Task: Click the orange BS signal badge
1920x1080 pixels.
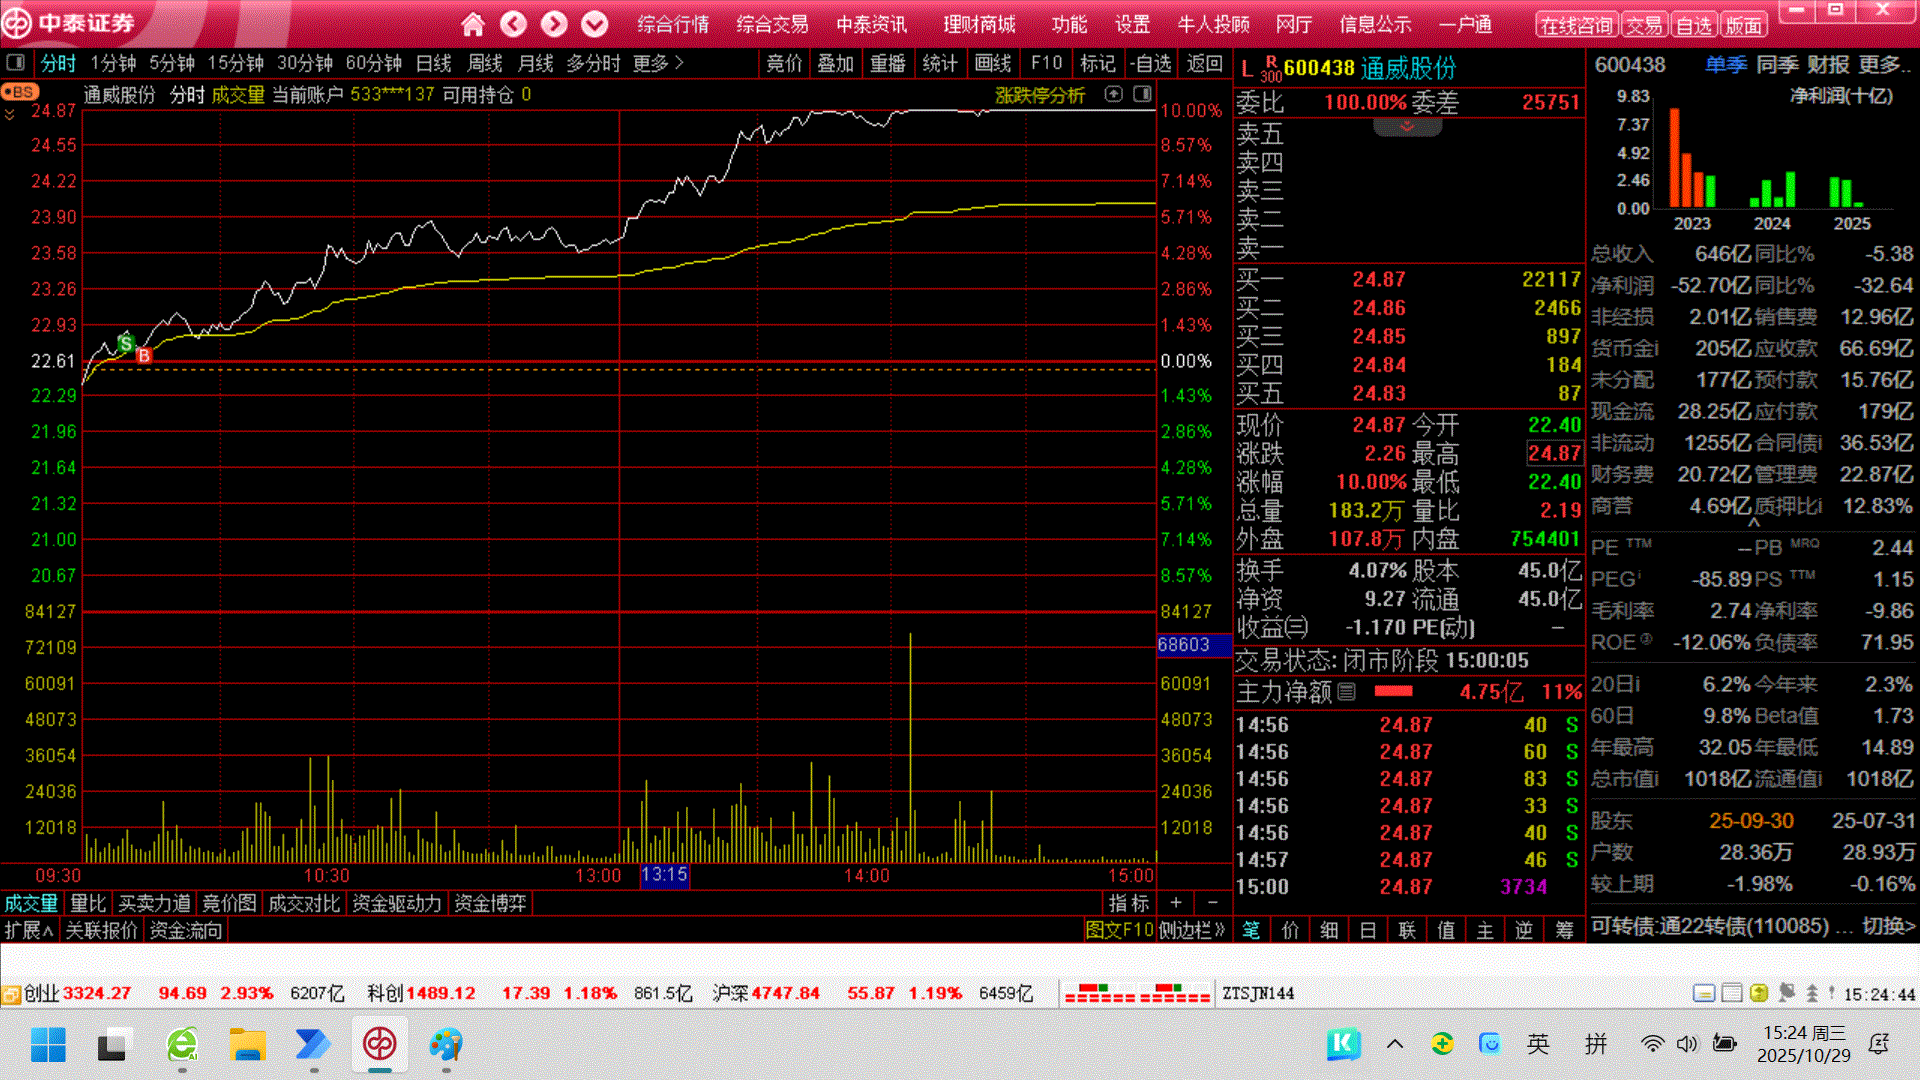Action: tap(20, 92)
